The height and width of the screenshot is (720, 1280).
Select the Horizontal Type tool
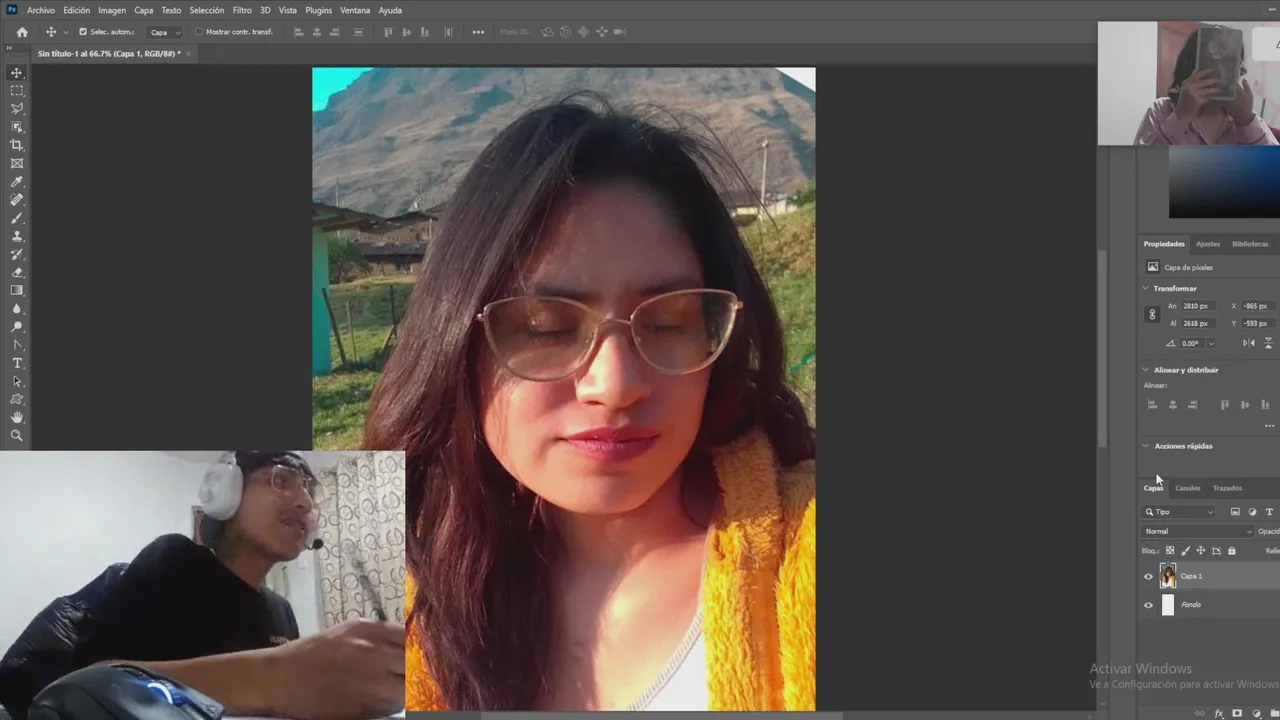(17, 363)
